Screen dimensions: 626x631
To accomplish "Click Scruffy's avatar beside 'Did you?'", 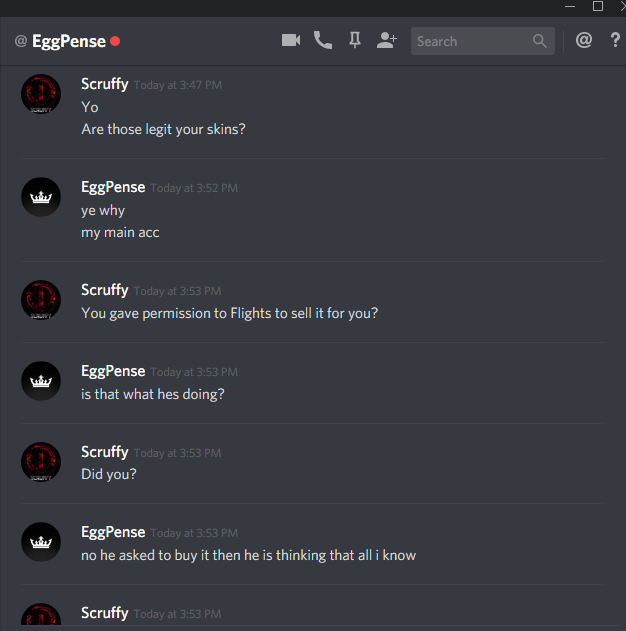I will [41, 462].
